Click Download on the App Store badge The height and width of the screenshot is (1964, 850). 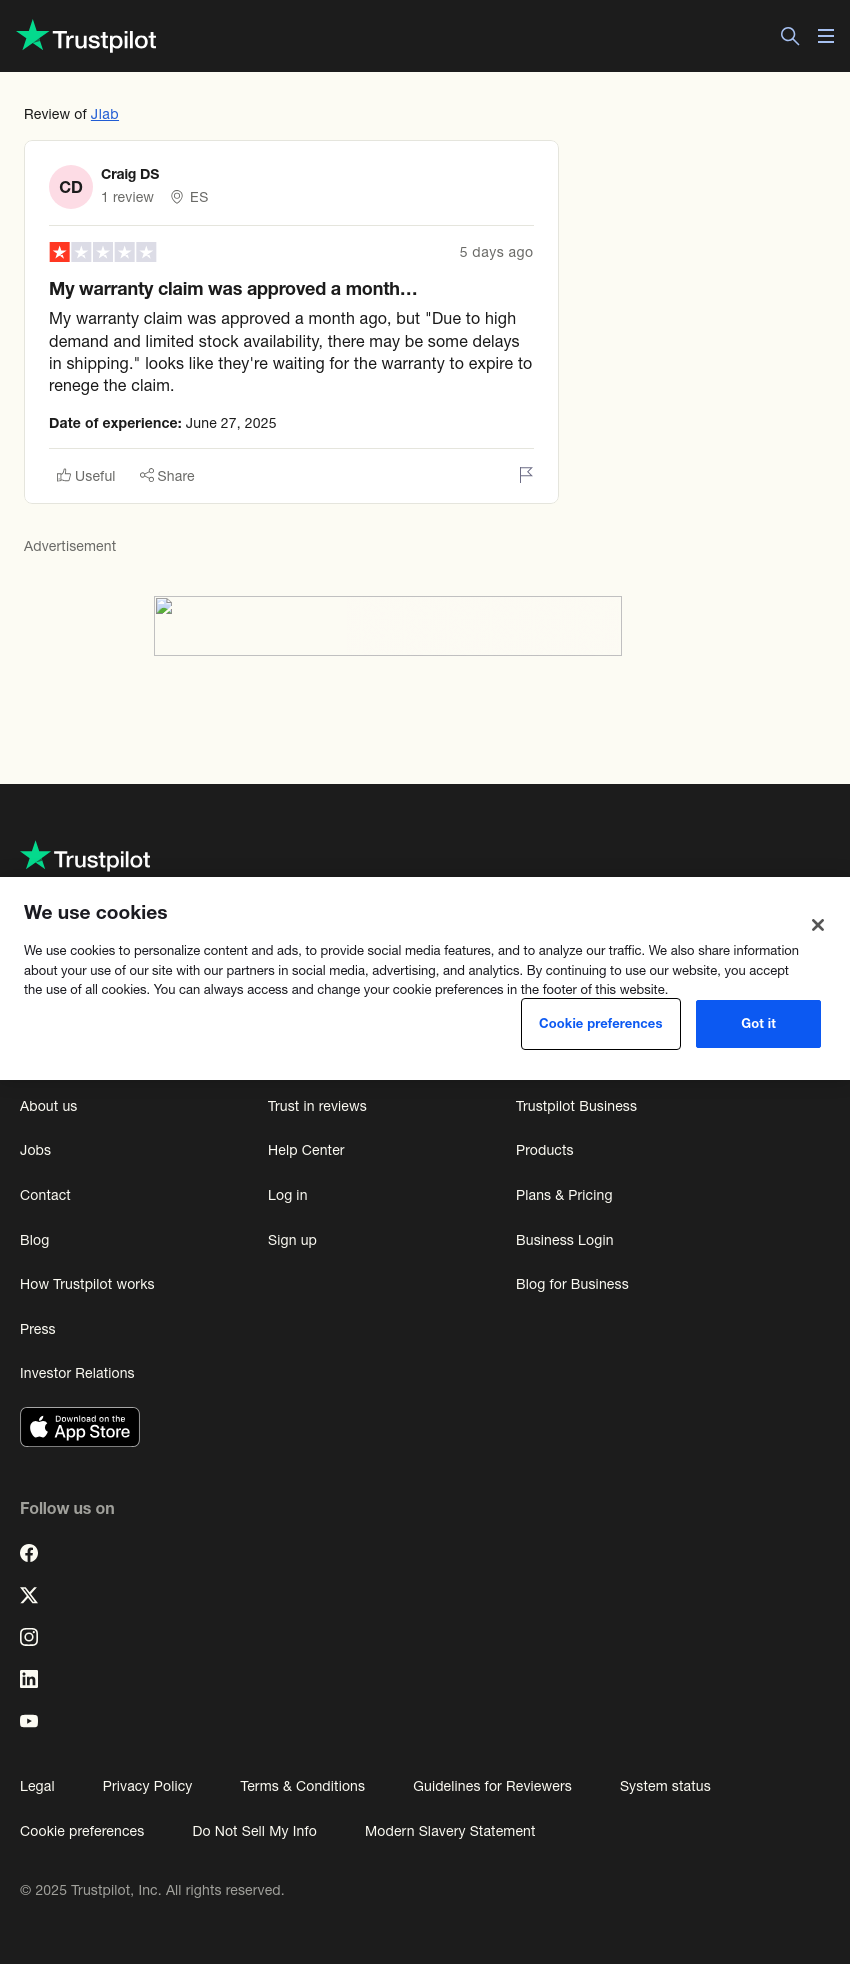pos(80,1427)
